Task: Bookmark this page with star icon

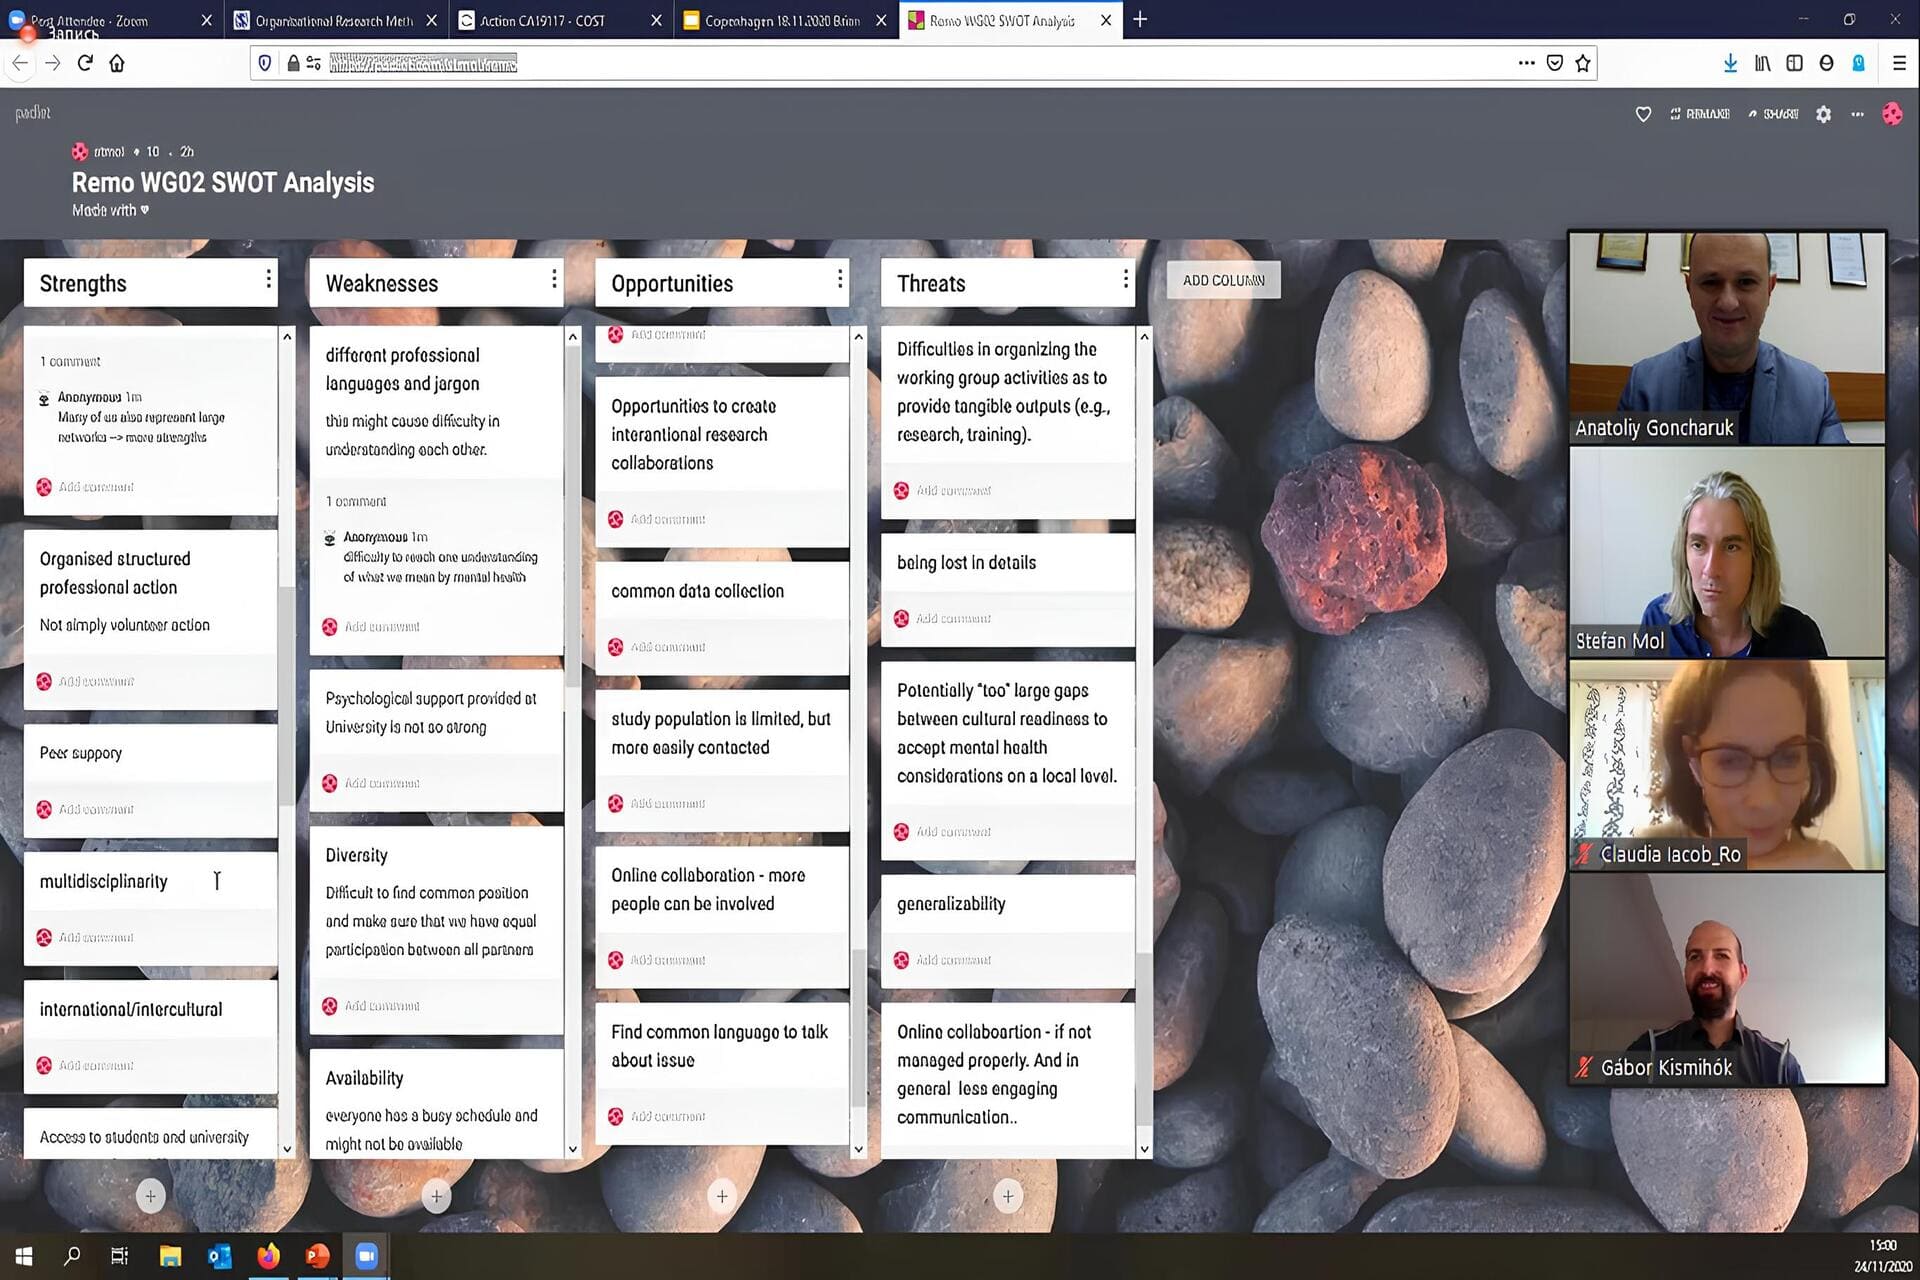Action: pos(1583,63)
